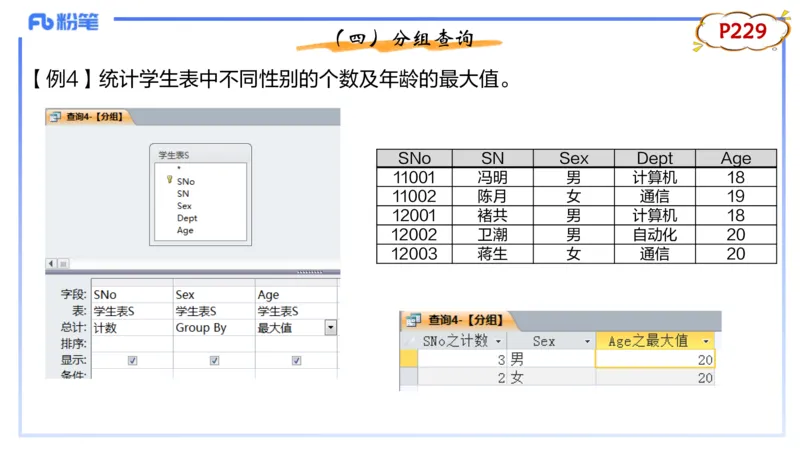This screenshot has height=450, width=800.
Task: Click student number 12003
Action: point(414,254)
